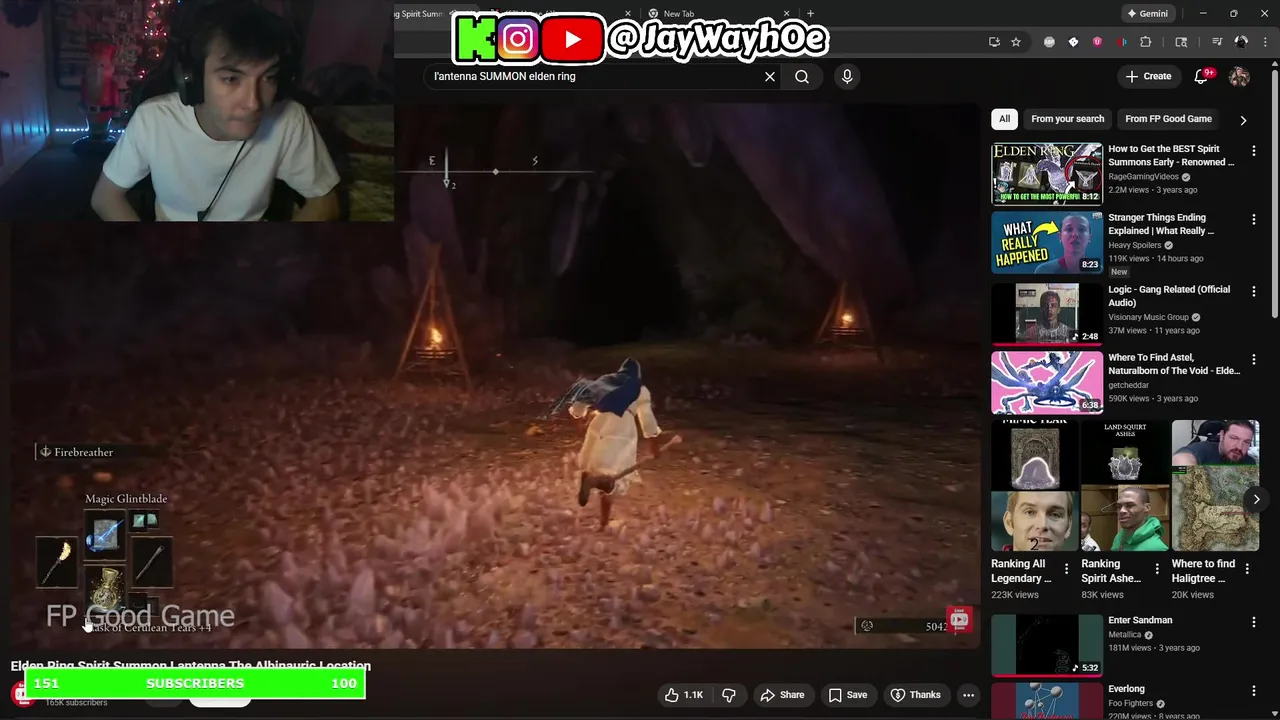Open Chrome profile avatar in toolbar
The width and height of the screenshot is (1280, 720).
(x=1241, y=42)
